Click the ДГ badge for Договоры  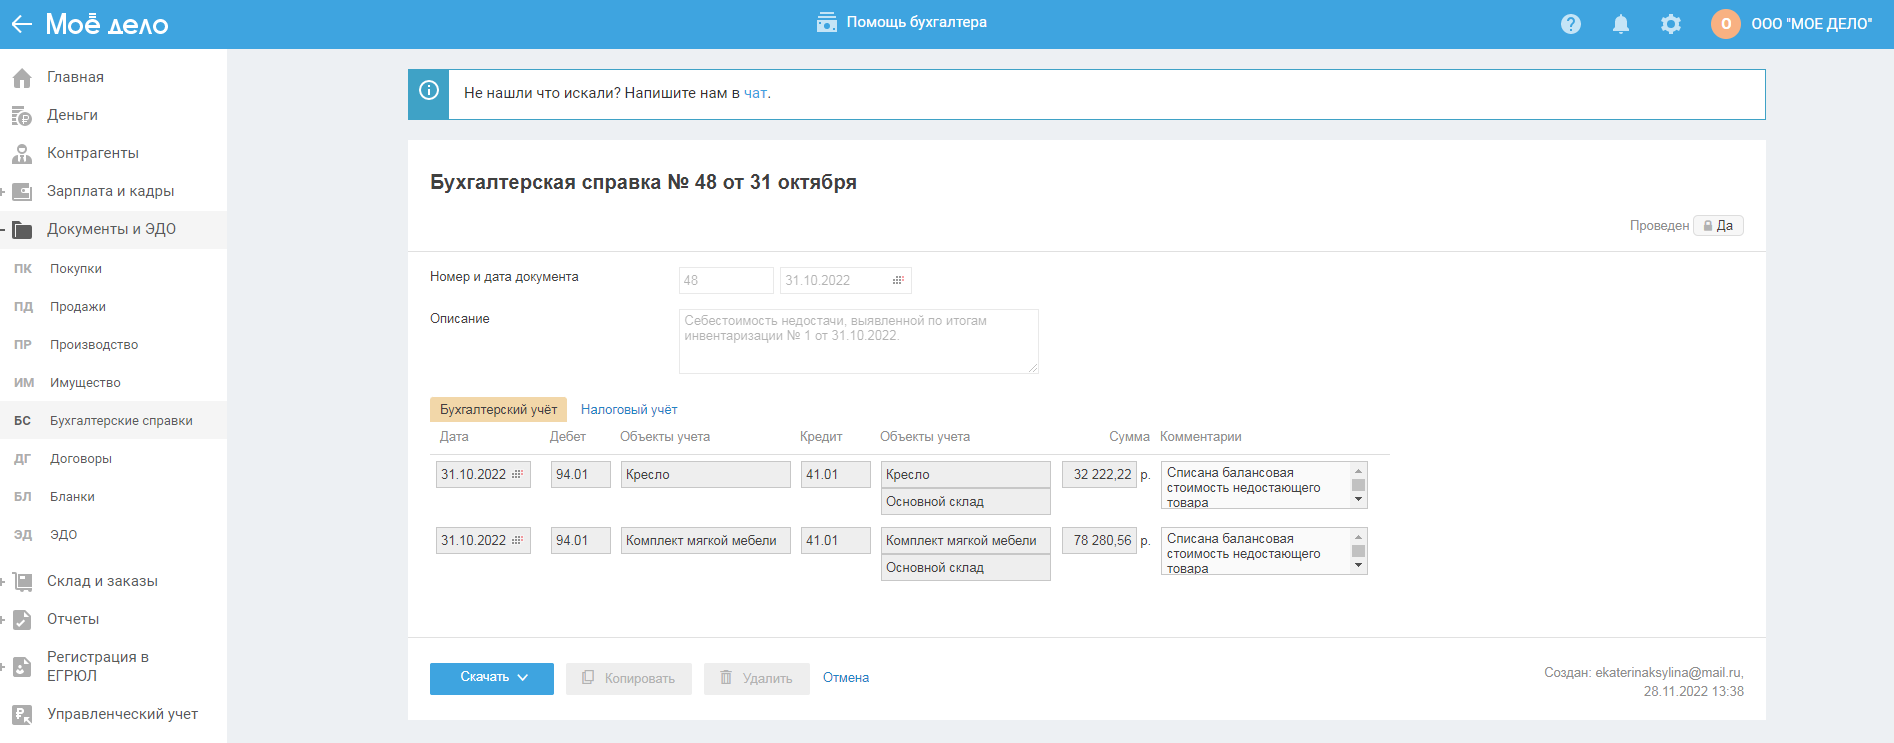click(23, 459)
